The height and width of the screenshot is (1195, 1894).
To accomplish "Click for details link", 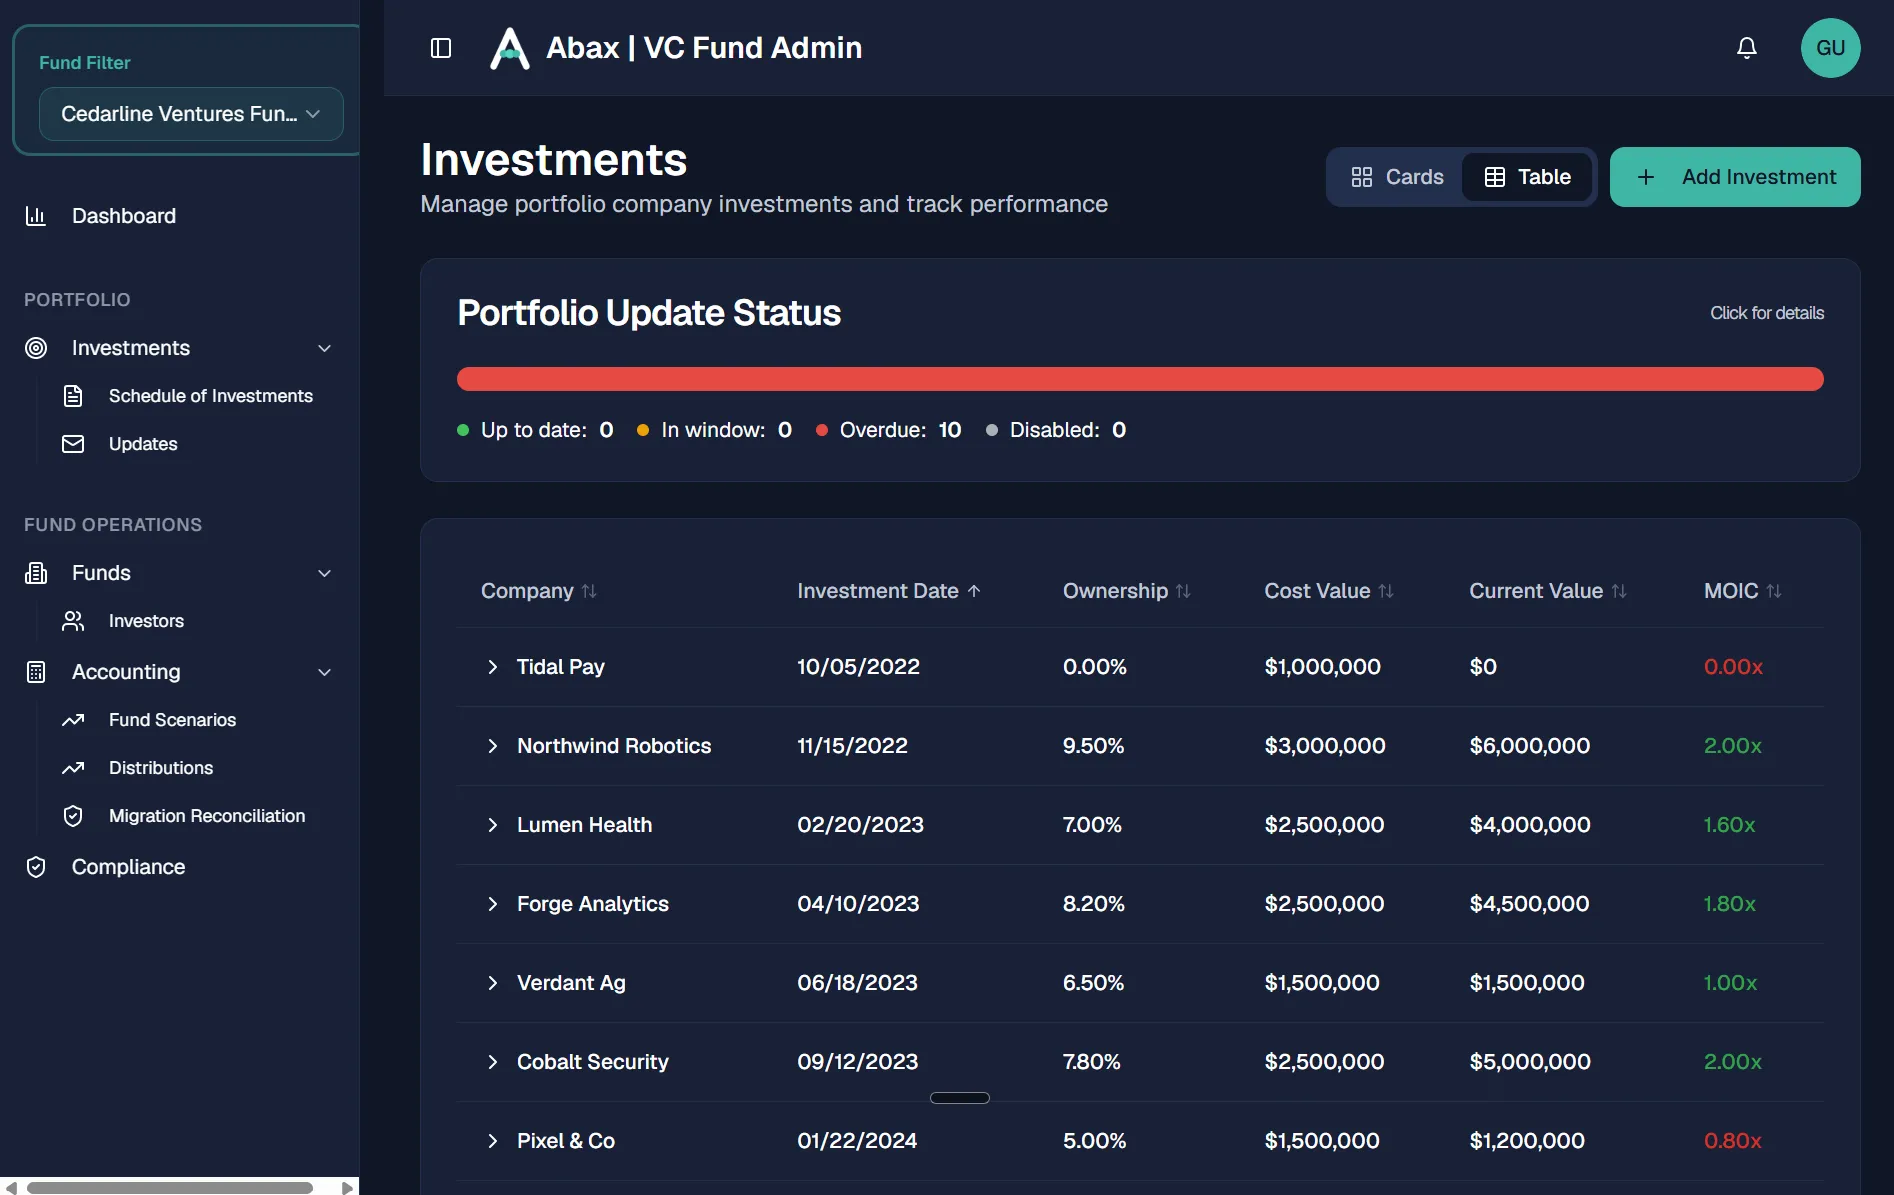I will tap(1767, 313).
